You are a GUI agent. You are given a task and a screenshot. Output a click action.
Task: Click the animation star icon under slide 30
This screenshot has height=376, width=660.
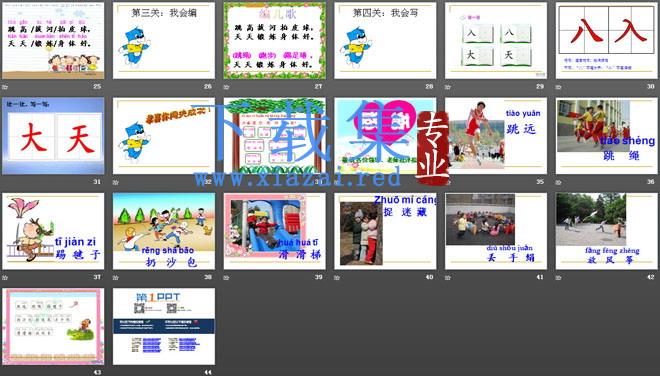(559, 87)
